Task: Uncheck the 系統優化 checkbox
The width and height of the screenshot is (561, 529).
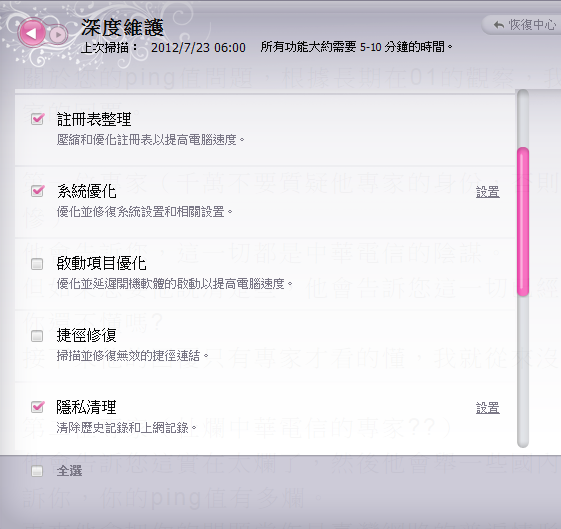Action: [x=37, y=191]
